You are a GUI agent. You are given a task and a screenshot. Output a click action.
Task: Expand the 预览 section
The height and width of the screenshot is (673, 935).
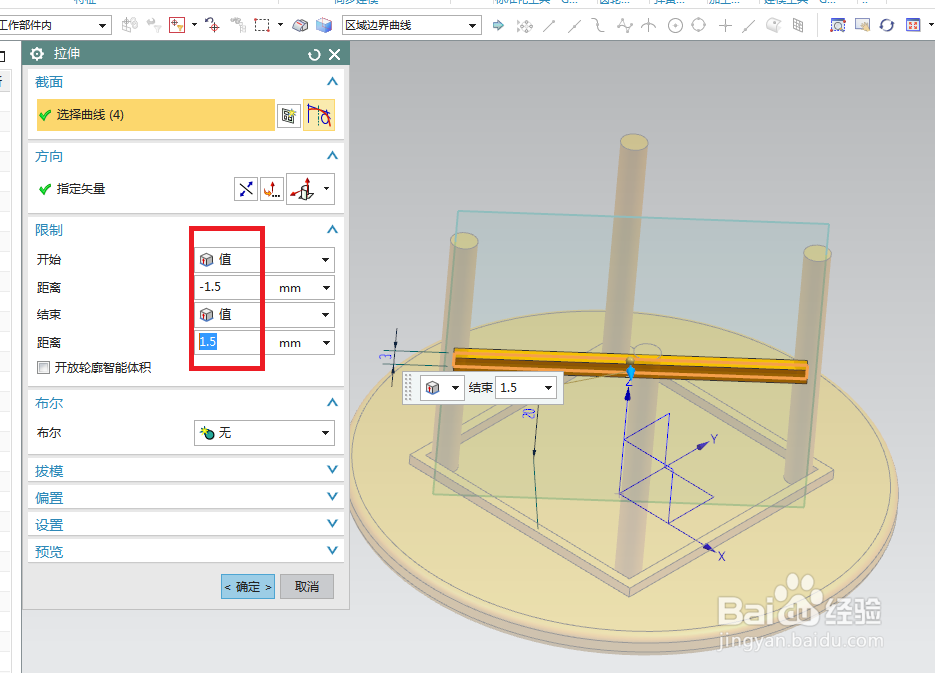(332, 551)
